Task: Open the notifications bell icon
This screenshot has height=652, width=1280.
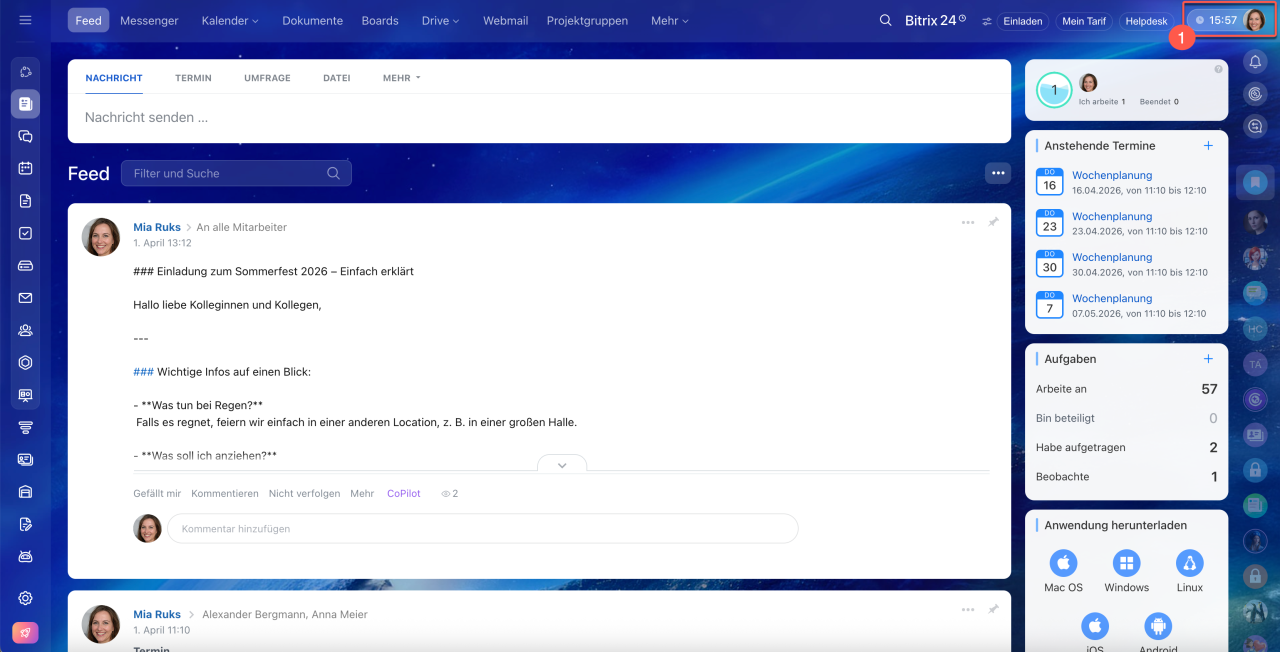Action: (1255, 62)
